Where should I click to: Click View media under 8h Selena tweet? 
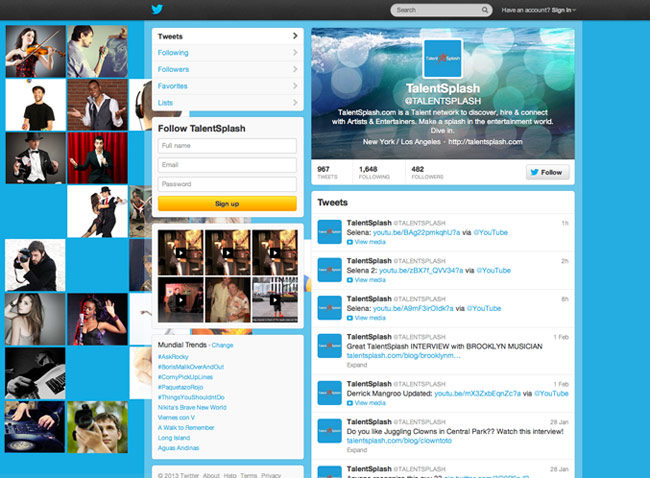pos(370,318)
